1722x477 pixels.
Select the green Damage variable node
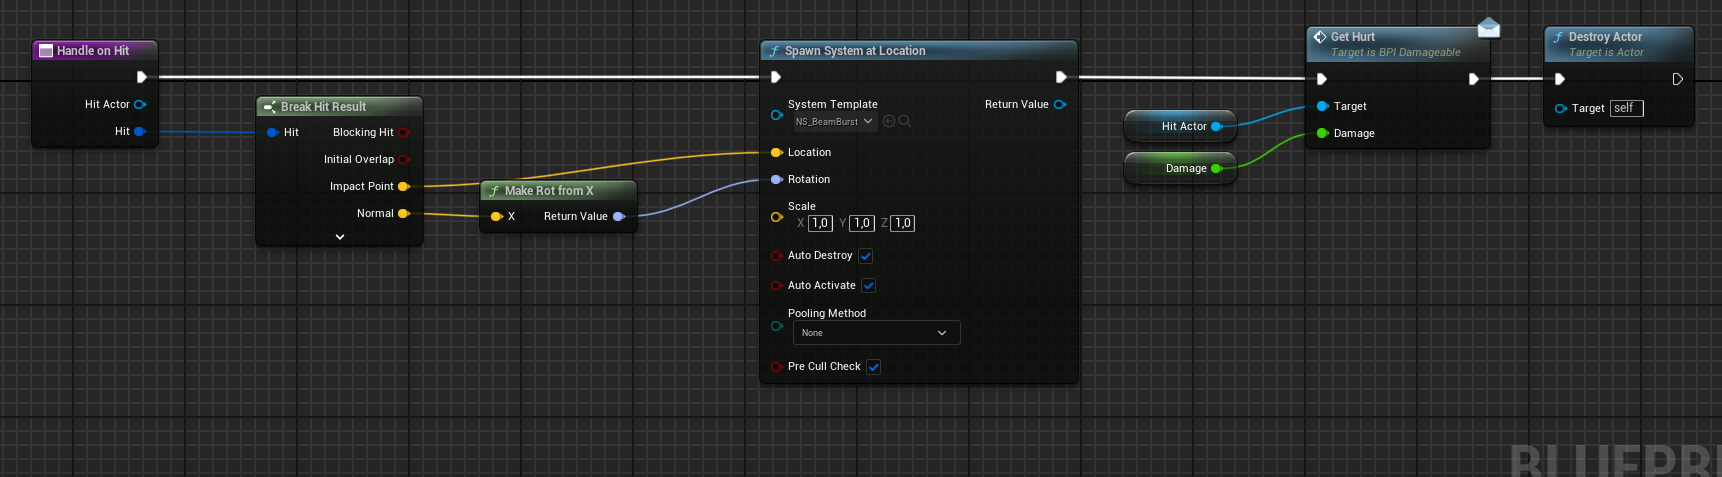point(1180,168)
